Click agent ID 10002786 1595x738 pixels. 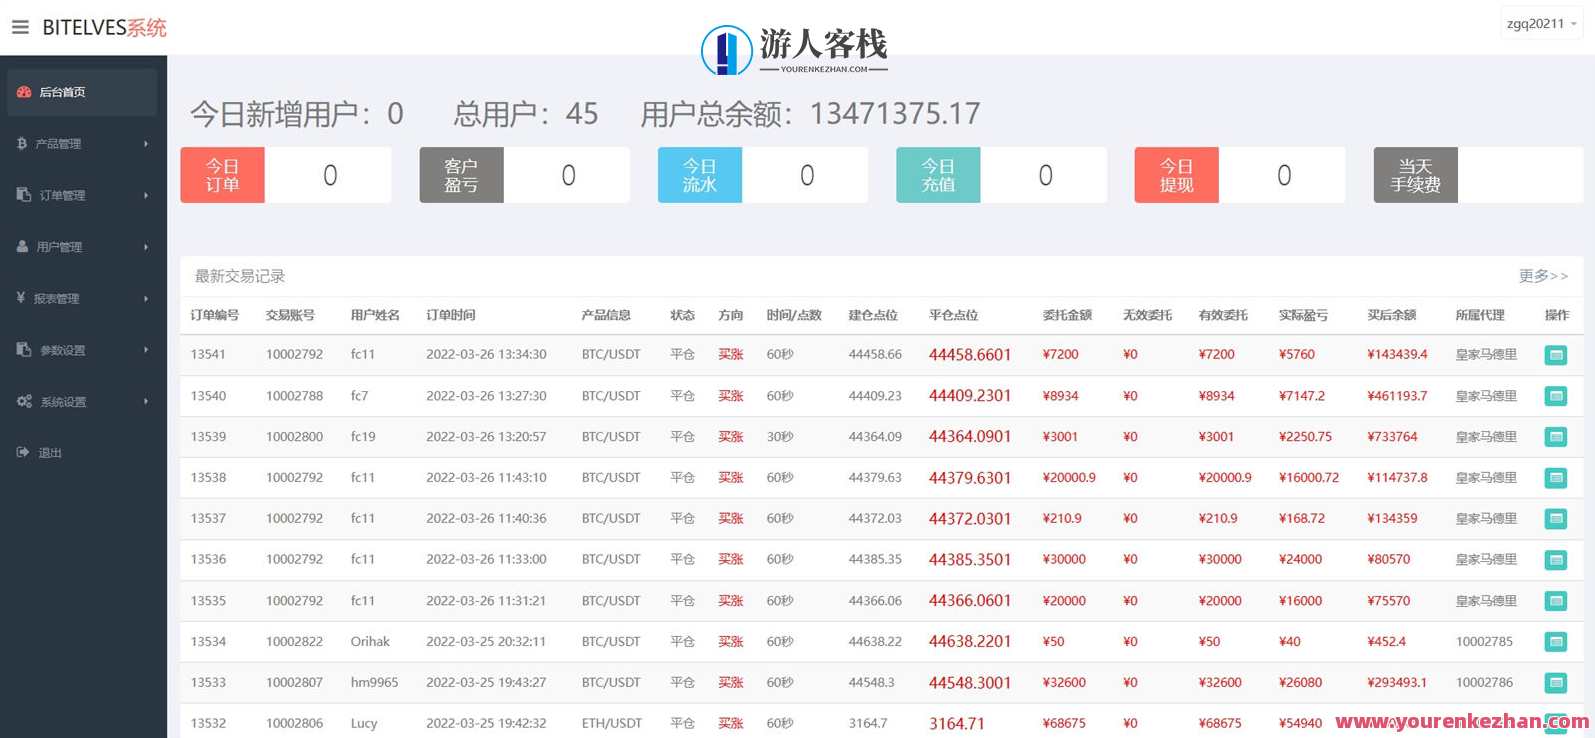coord(1484,683)
